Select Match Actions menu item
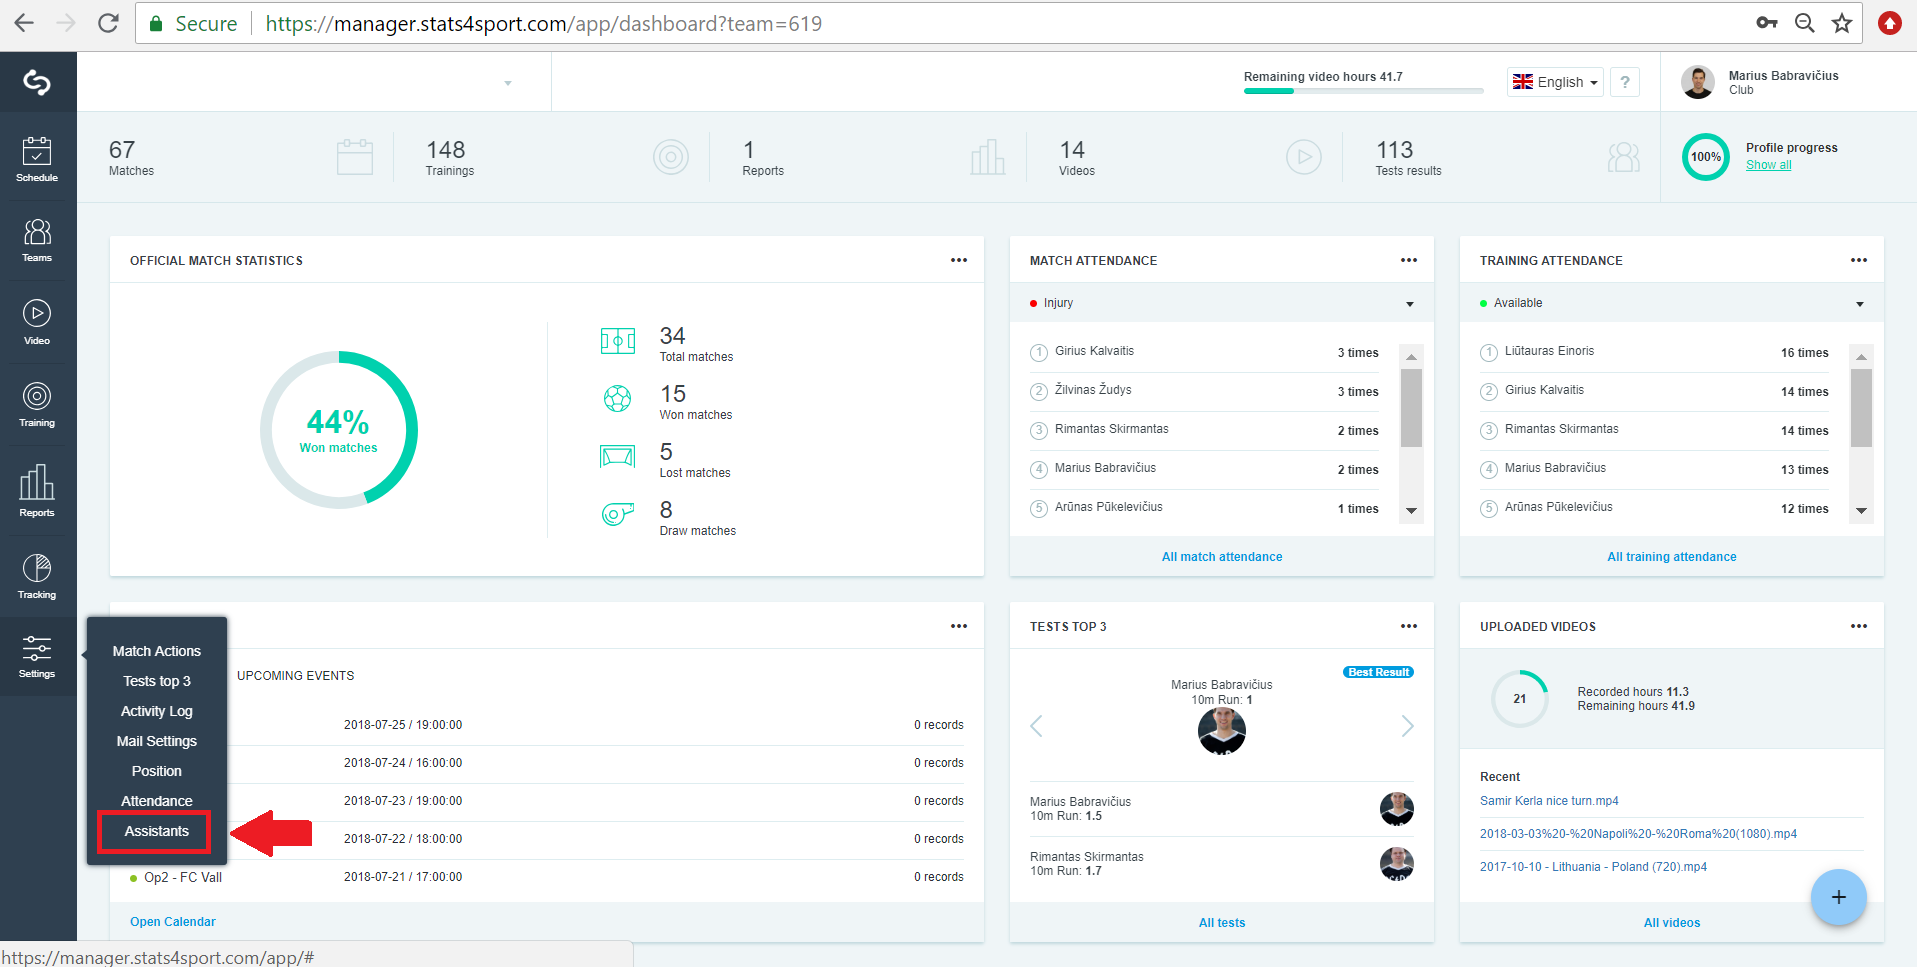The width and height of the screenshot is (1917, 967). [157, 651]
